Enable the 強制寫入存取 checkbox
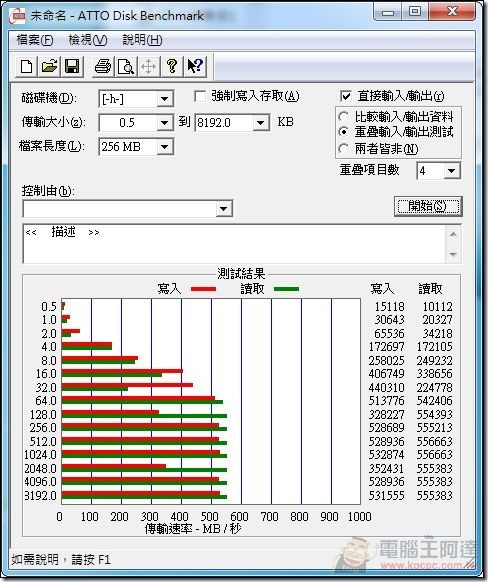 200,97
